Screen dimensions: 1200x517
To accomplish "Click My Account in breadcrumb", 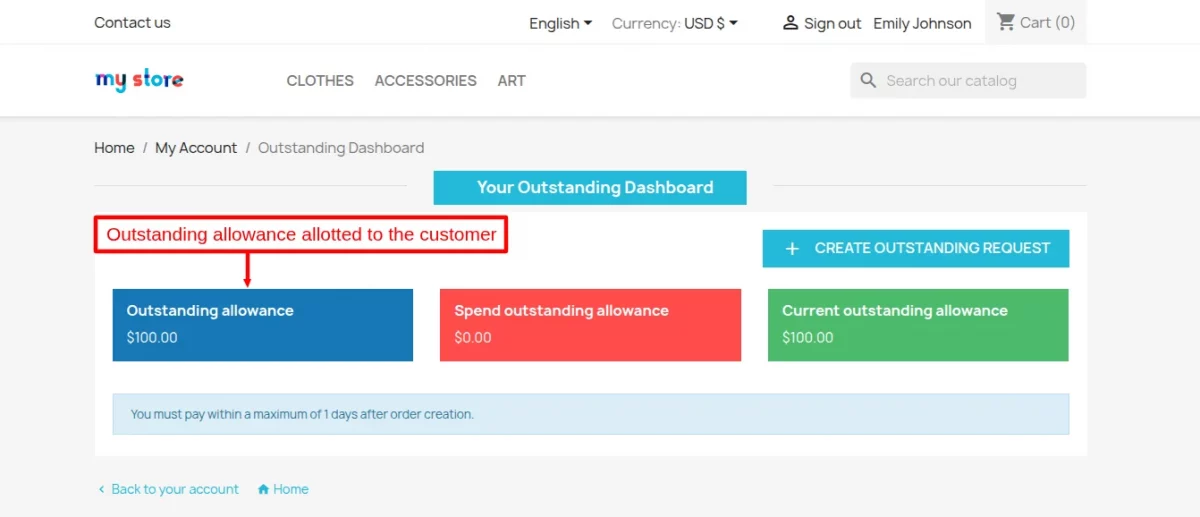I will 196,148.
